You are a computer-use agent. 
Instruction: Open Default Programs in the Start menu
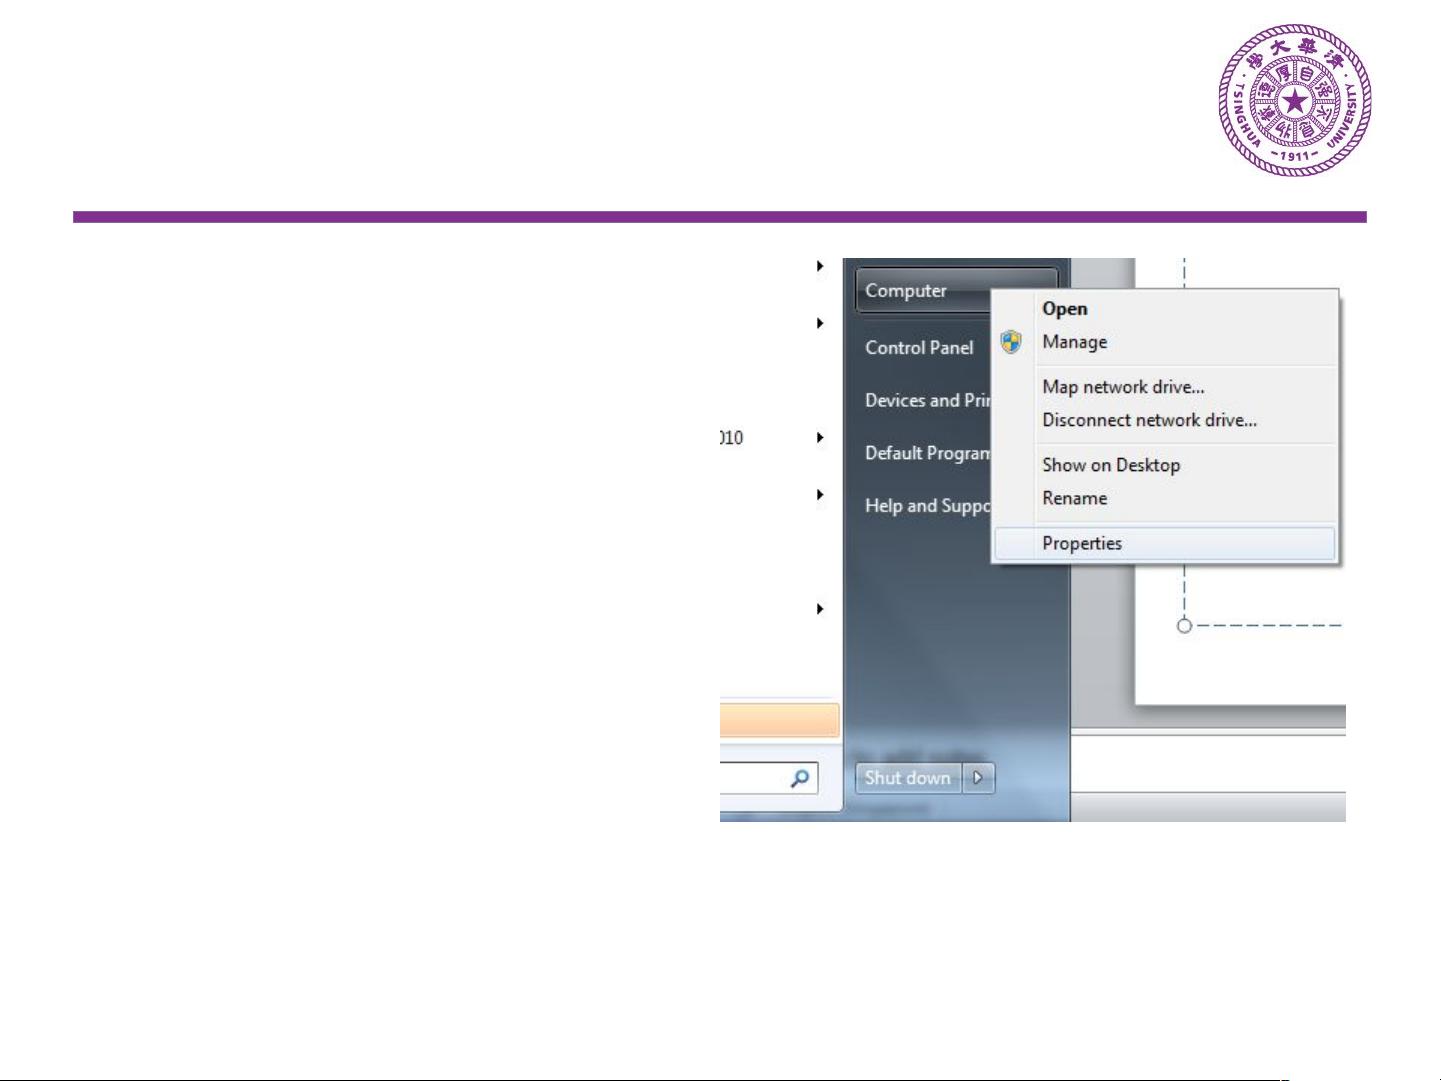click(927, 453)
